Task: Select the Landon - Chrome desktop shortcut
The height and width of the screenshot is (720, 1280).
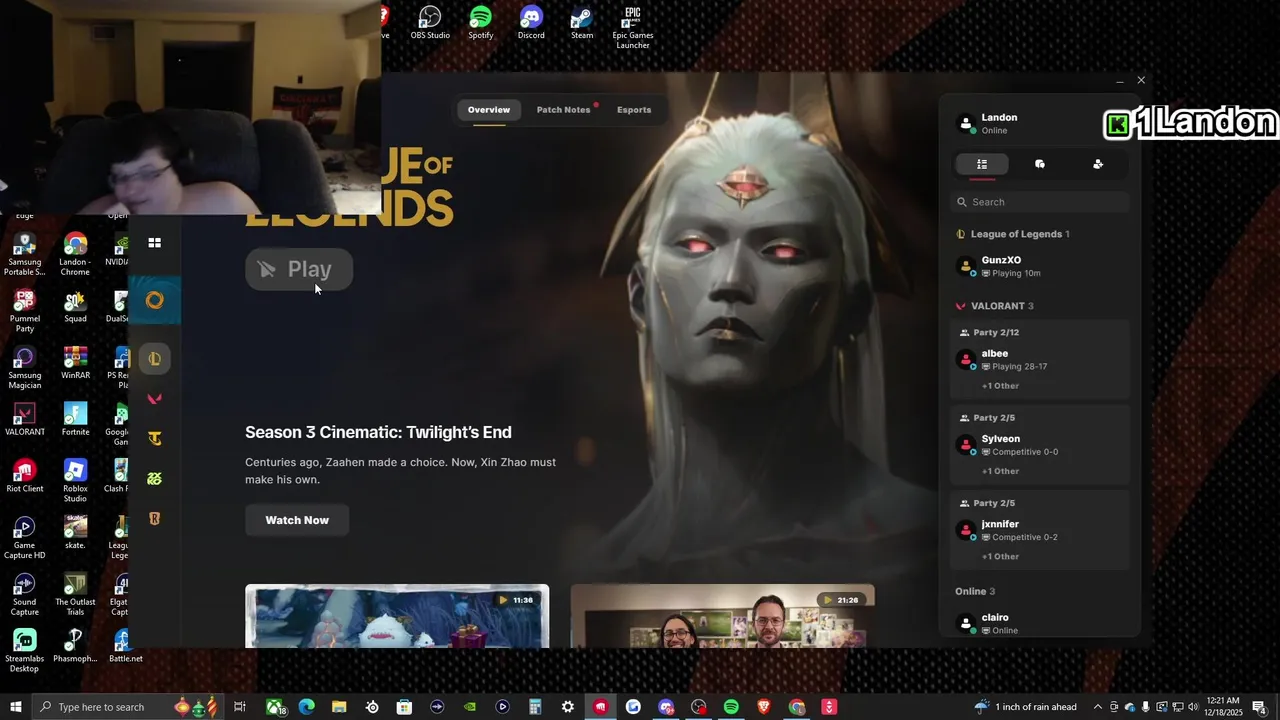Action: [75, 255]
